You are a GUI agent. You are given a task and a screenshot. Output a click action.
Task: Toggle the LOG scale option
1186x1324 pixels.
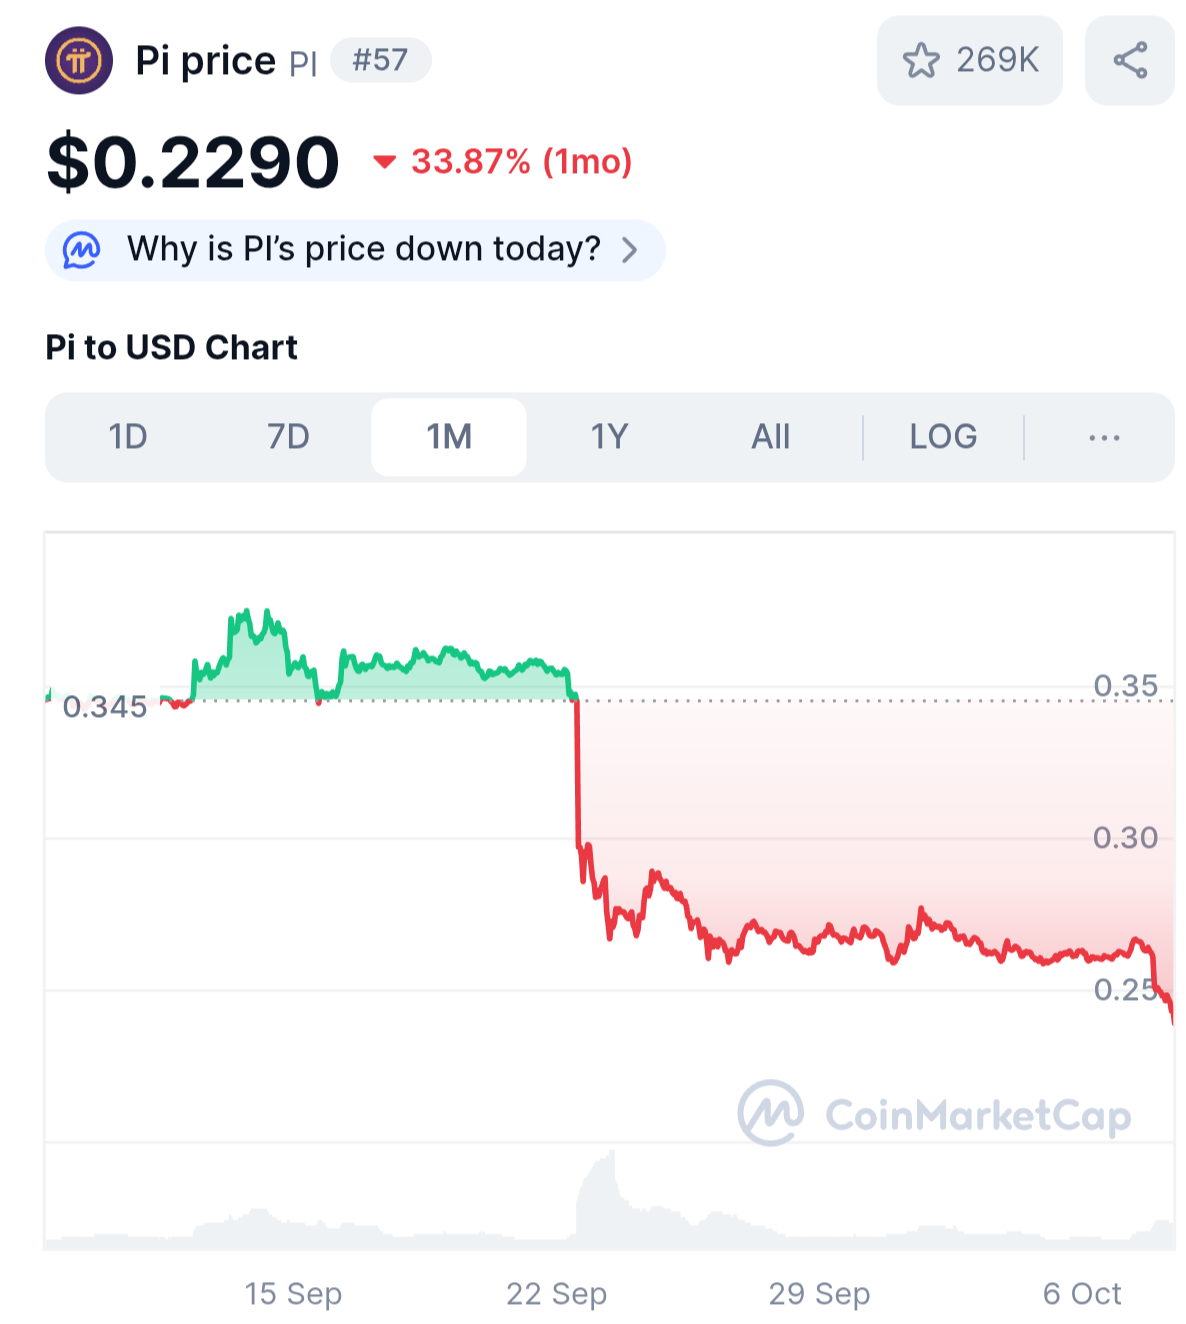pyautogui.click(x=943, y=438)
